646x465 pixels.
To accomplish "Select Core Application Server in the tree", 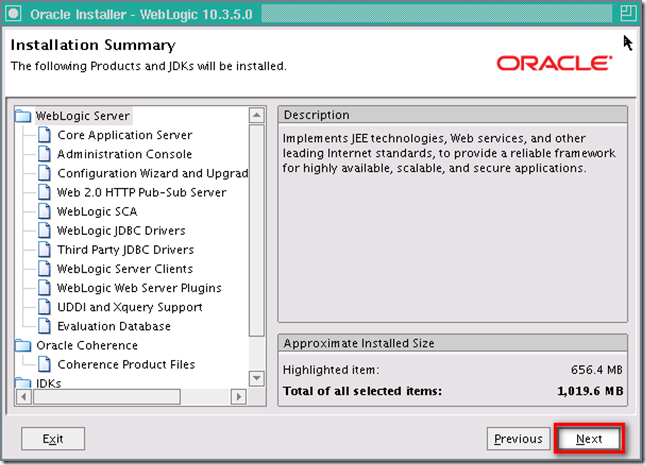I will click(x=125, y=135).
